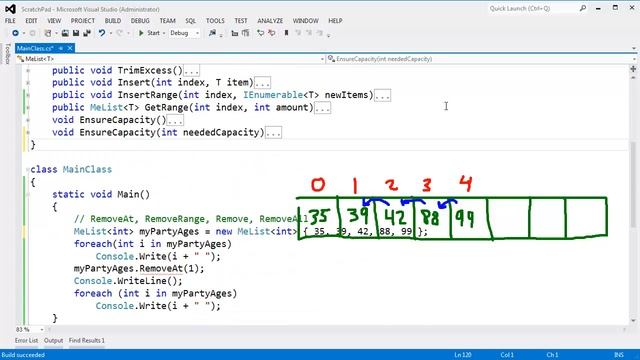Open the SQL menu
640x360 pixels.
click(190, 21)
